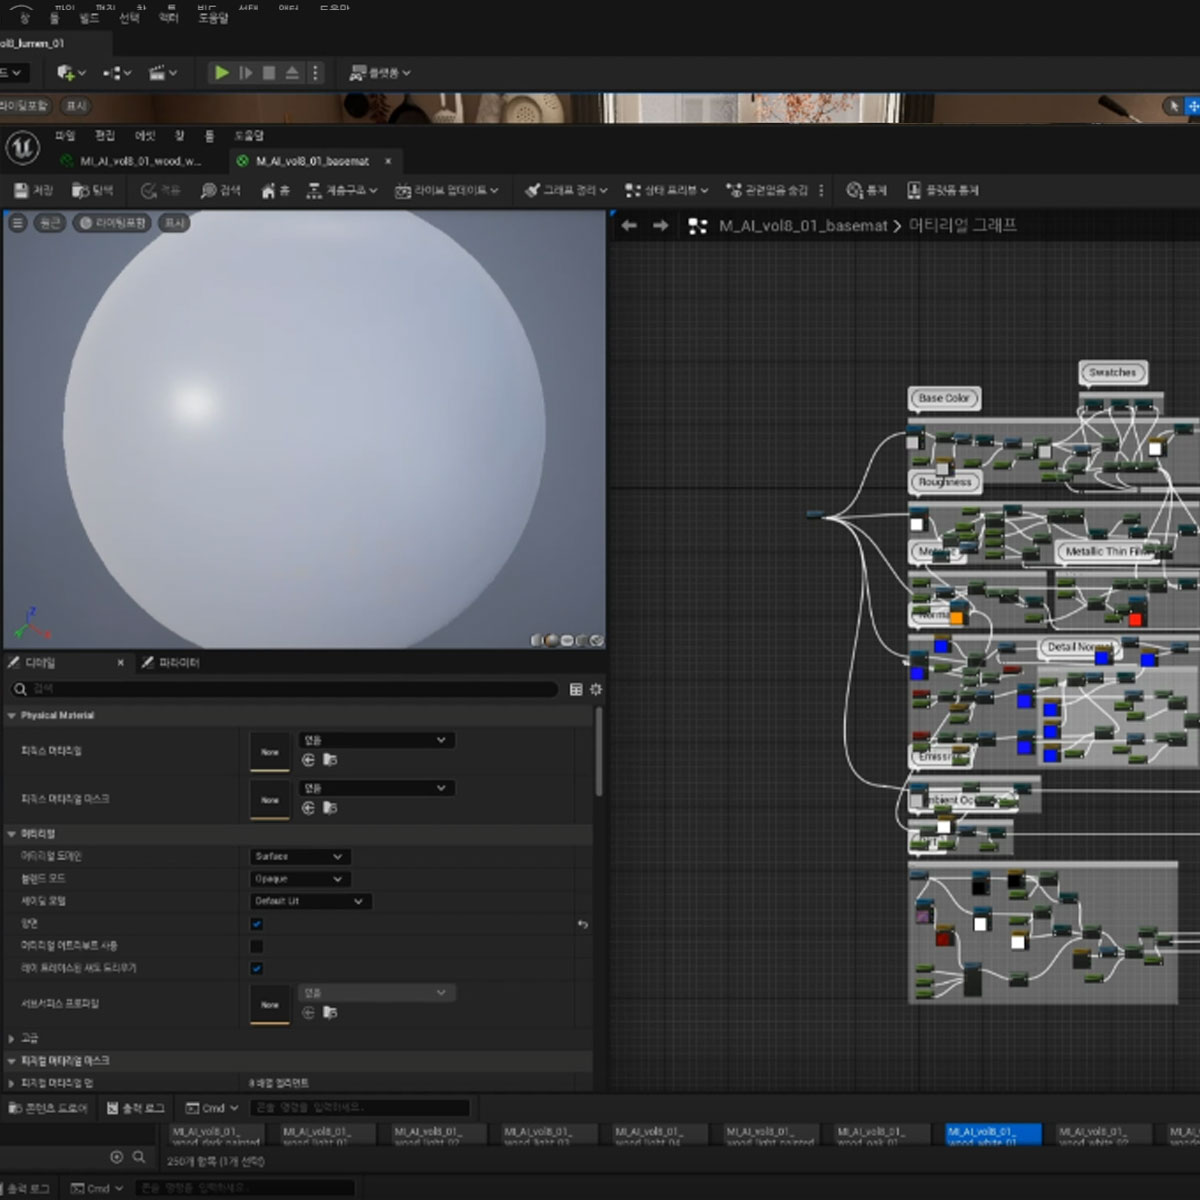Enable the unchecked material attributes checkbox

257,946
